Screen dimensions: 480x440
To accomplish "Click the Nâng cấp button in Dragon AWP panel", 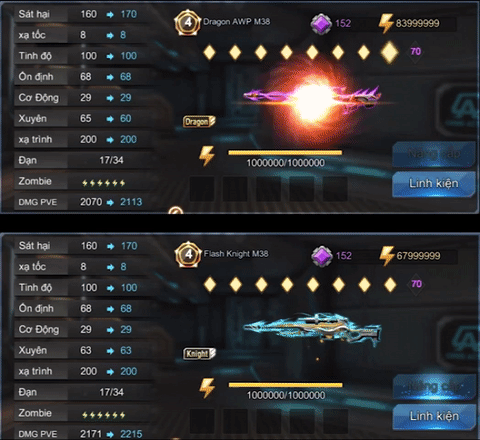I will click(434, 154).
